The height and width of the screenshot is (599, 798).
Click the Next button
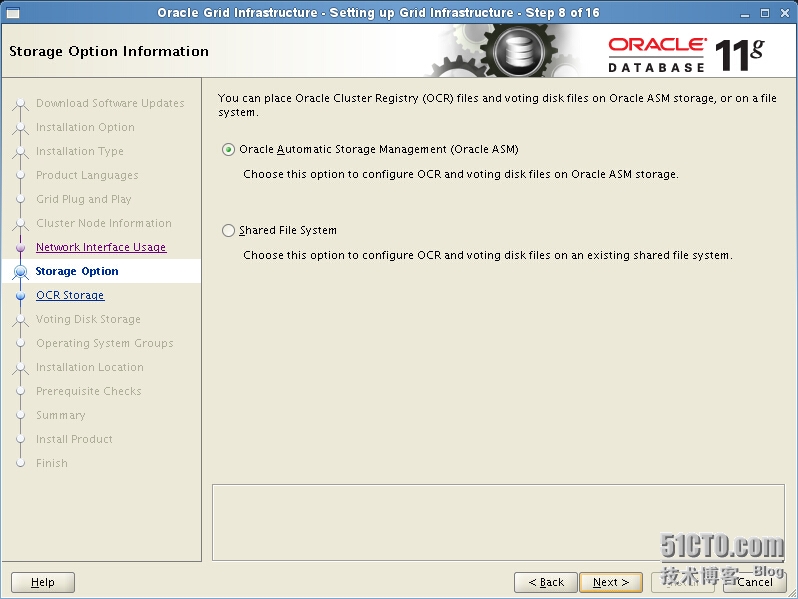[x=611, y=582]
